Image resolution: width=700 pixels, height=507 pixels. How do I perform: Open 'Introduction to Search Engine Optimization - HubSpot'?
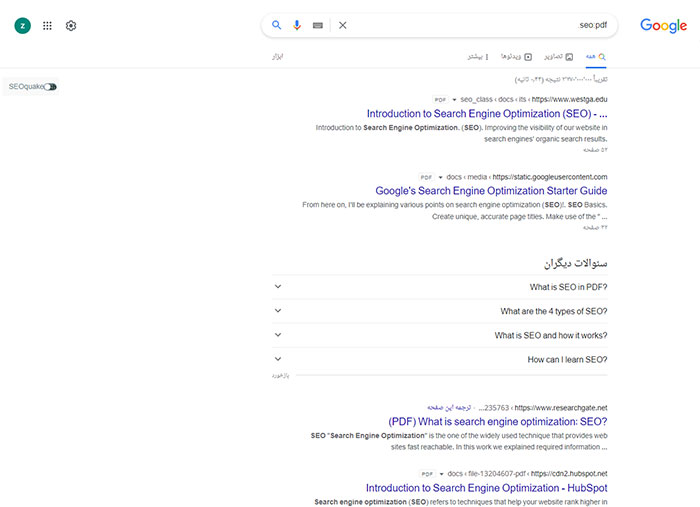pyautogui.click(x=487, y=488)
